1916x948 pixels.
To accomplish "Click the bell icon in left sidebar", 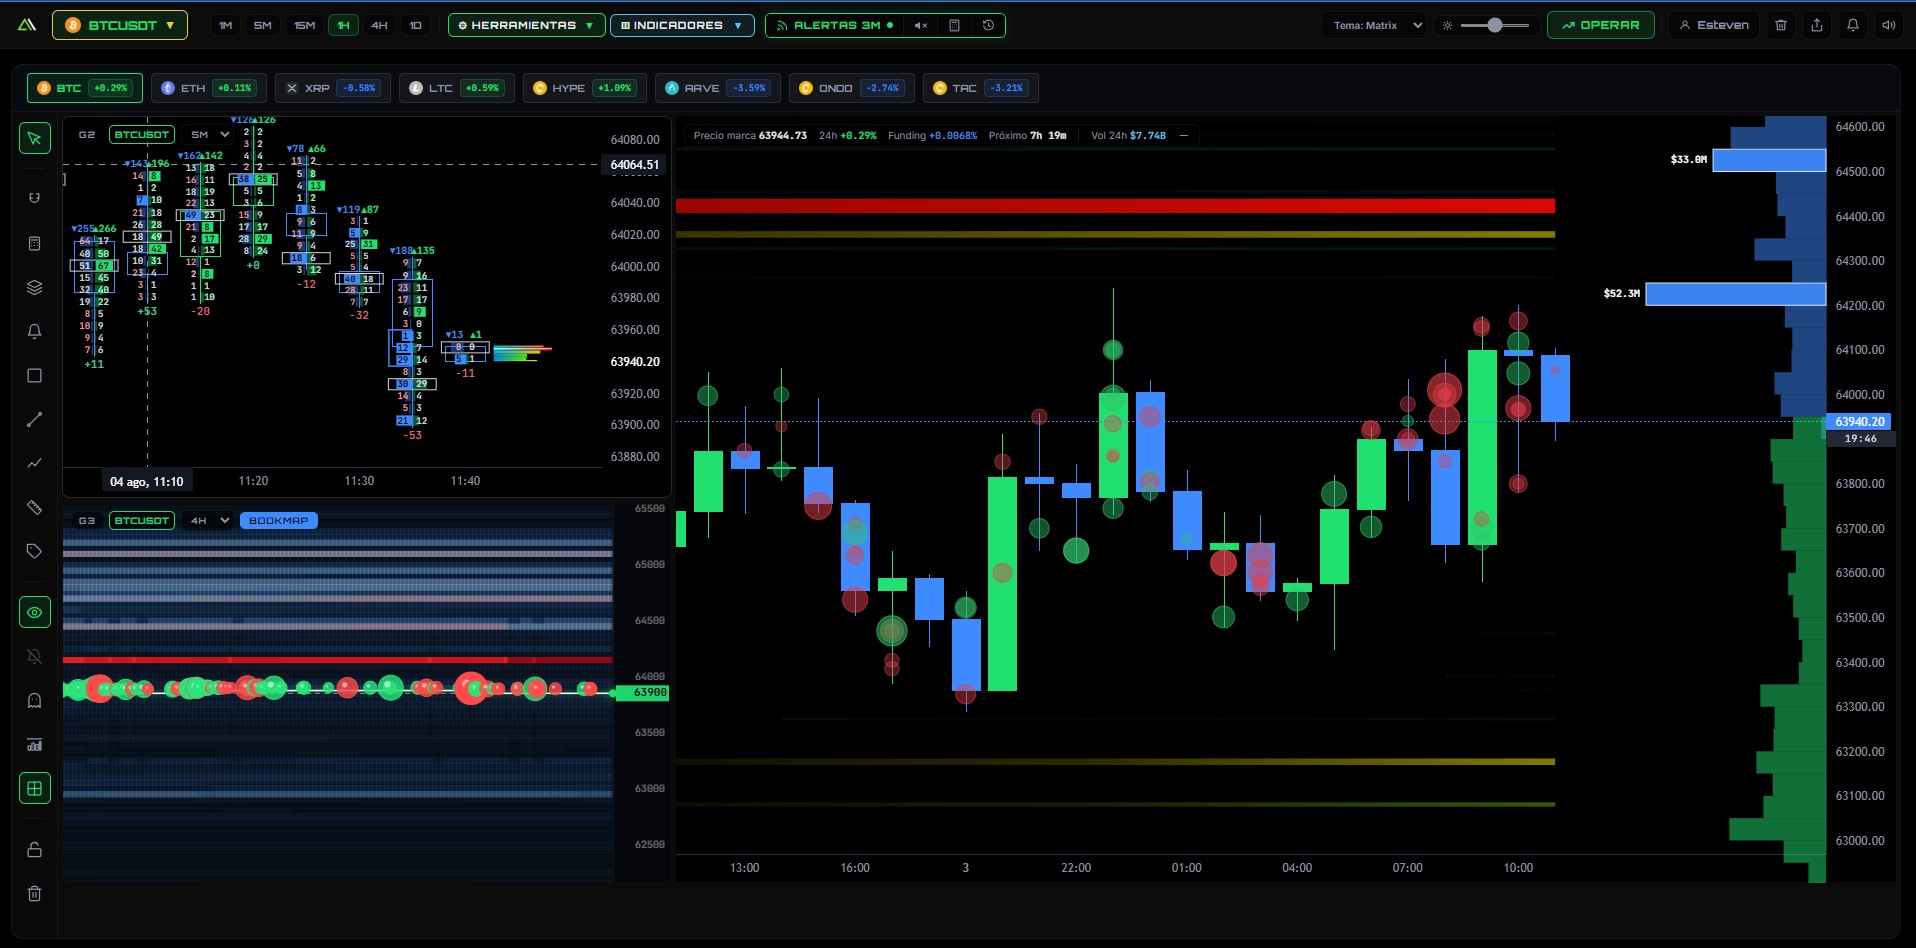I will pos(35,331).
